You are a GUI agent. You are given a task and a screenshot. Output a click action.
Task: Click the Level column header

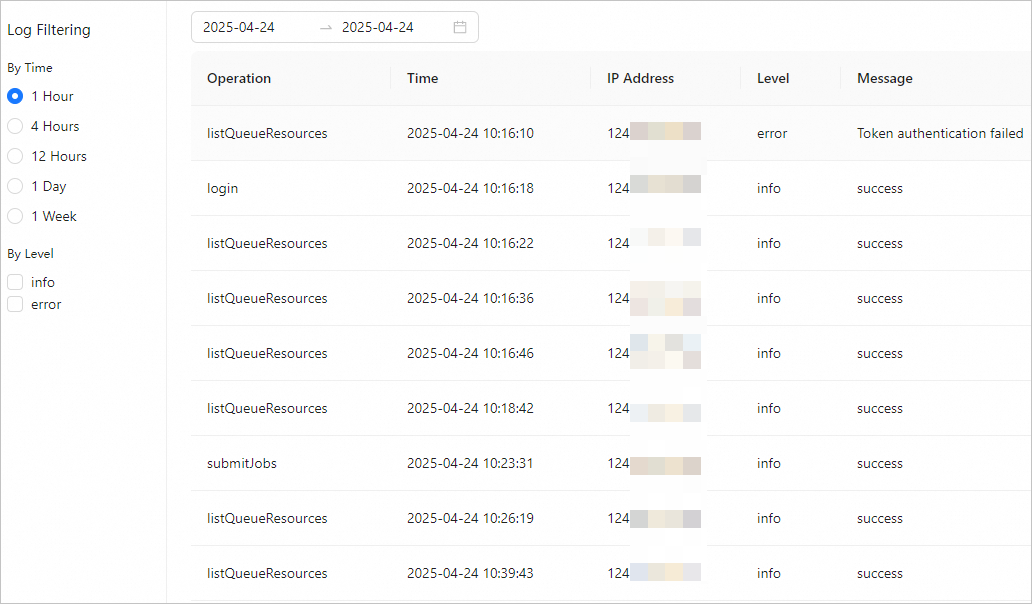773,78
